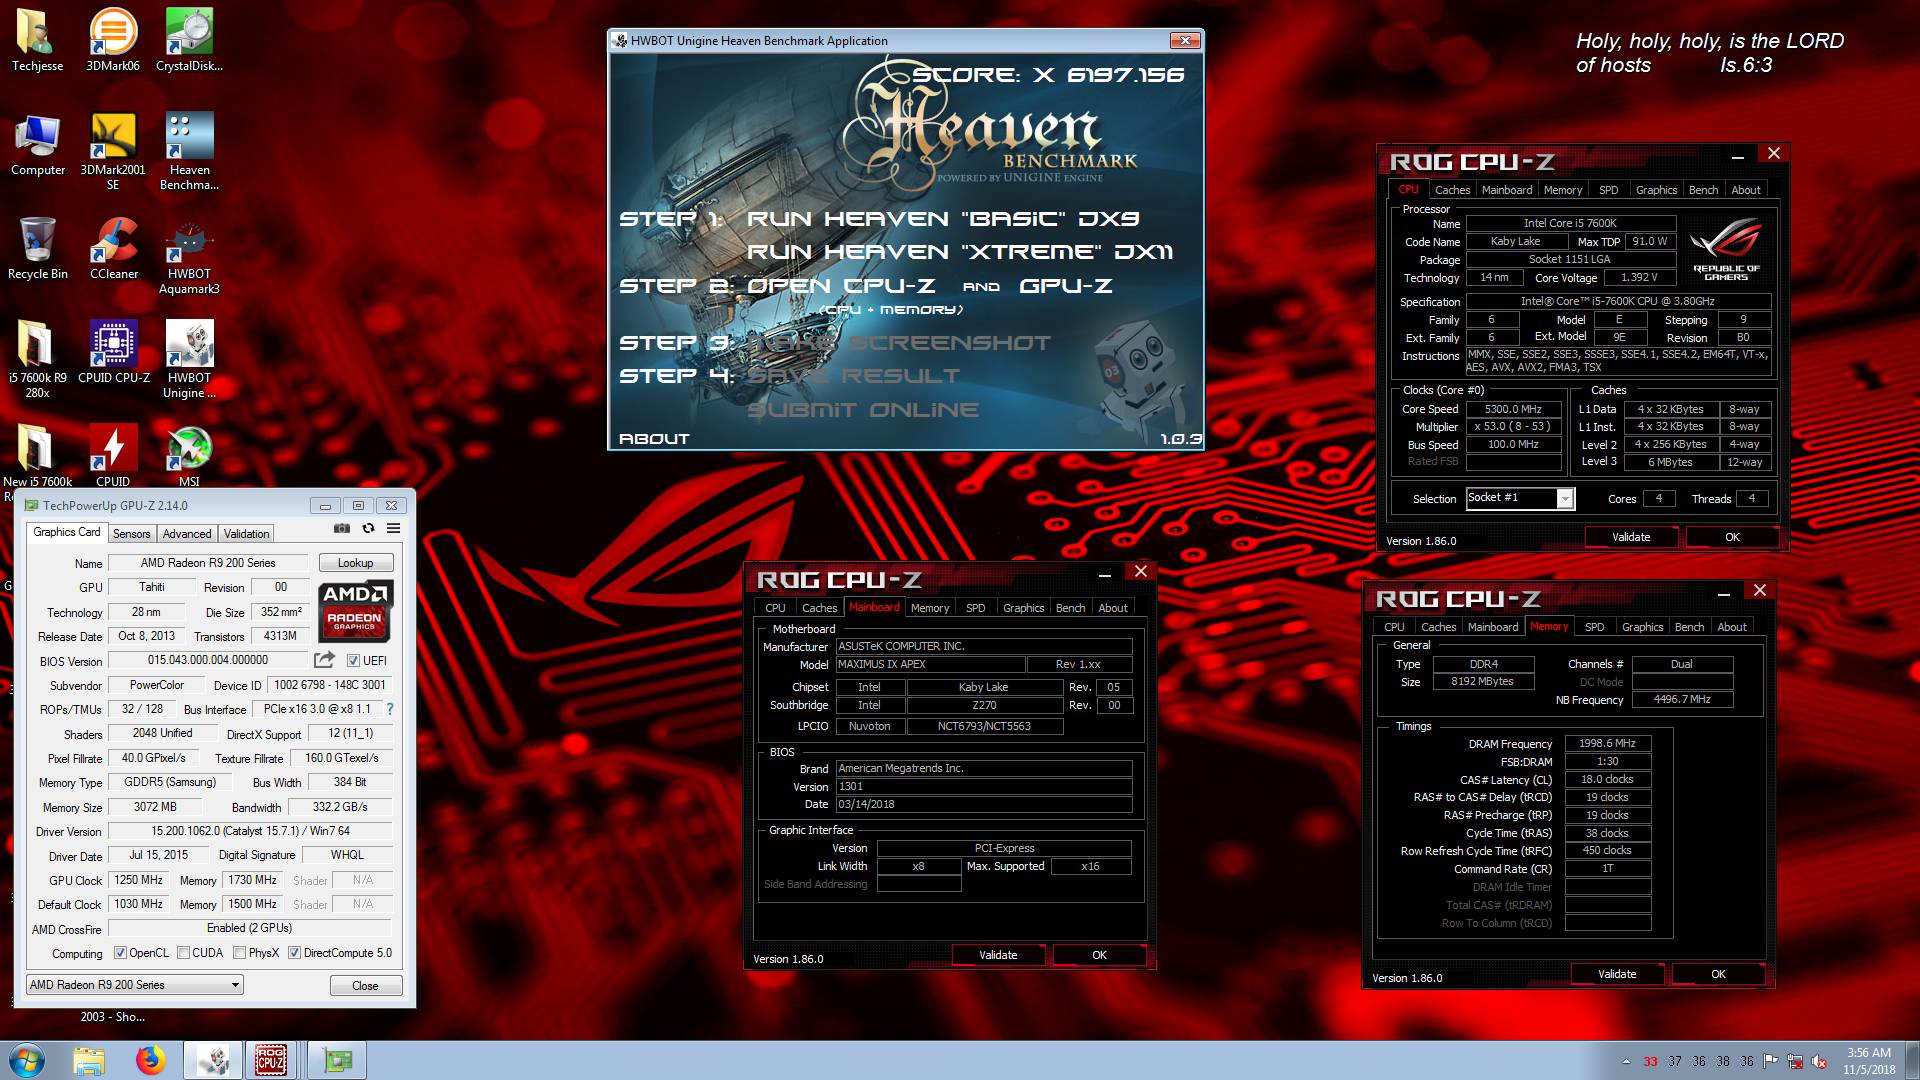Viewport: 1920px width, 1080px height.
Task: Click GPU-Z link in HWBOT Heaven step 2
Action: click(x=1065, y=286)
